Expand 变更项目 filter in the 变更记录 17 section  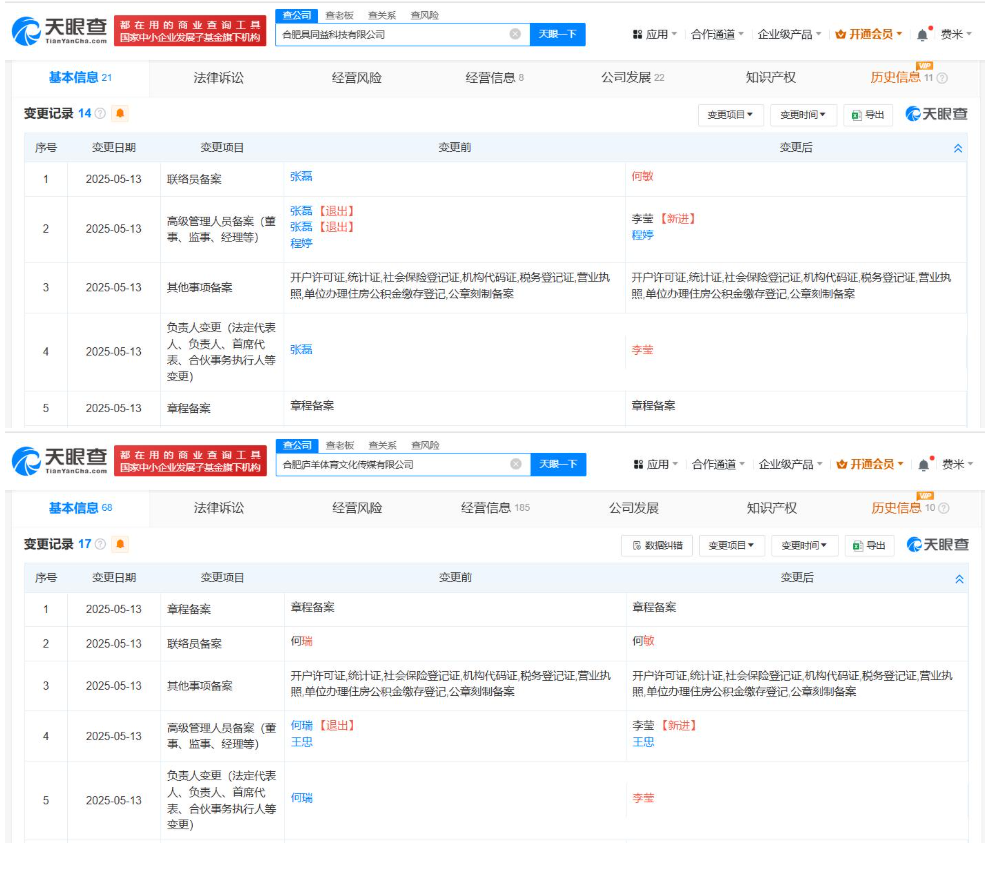coord(731,546)
